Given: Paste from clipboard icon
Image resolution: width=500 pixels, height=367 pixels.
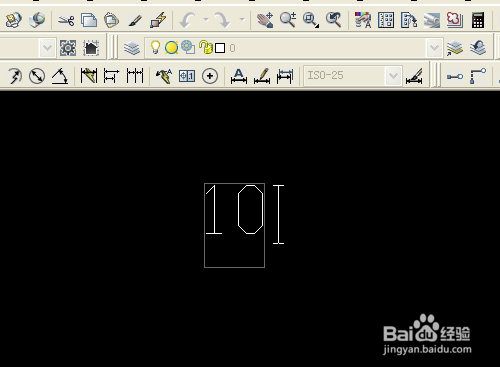Looking at the screenshot, I should pyautogui.click(x=111, y=20).
